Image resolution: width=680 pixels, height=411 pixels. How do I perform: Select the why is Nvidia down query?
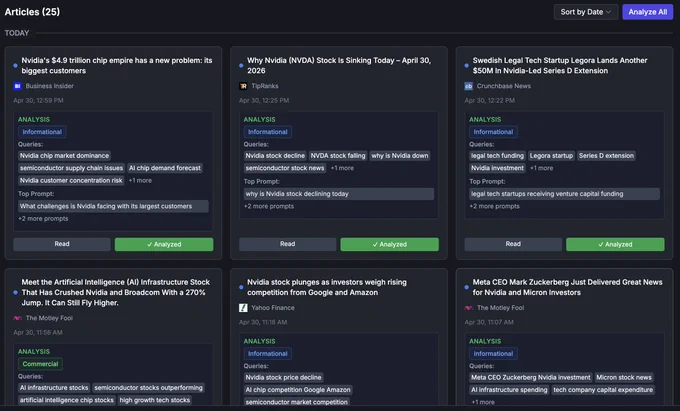pyautogui.click(x=400, y=156)
